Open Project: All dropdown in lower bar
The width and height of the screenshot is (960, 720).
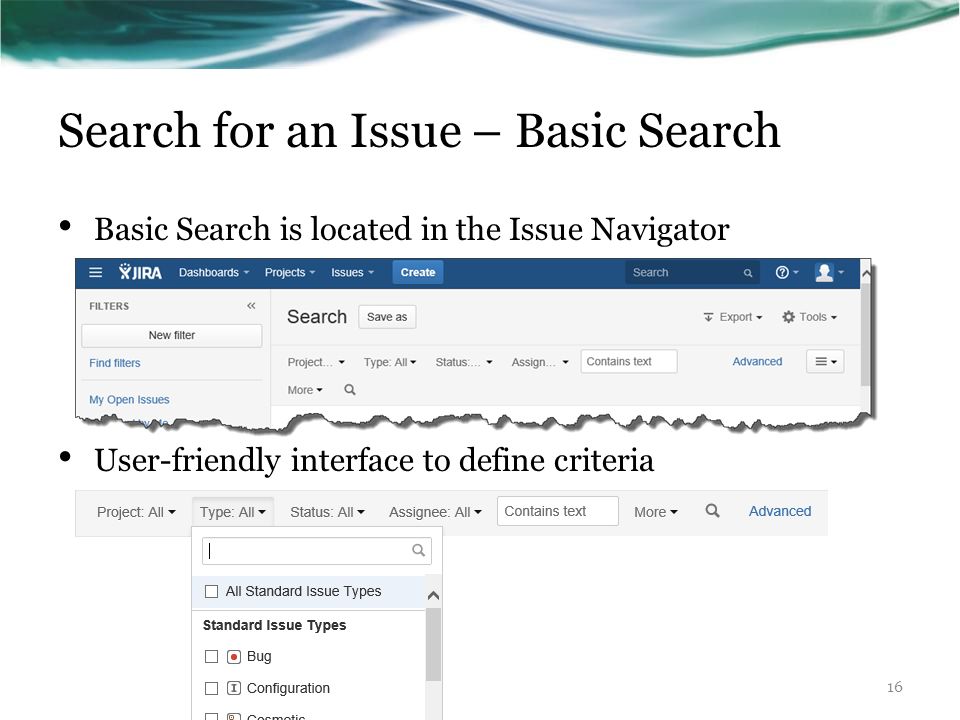point(136,512)
